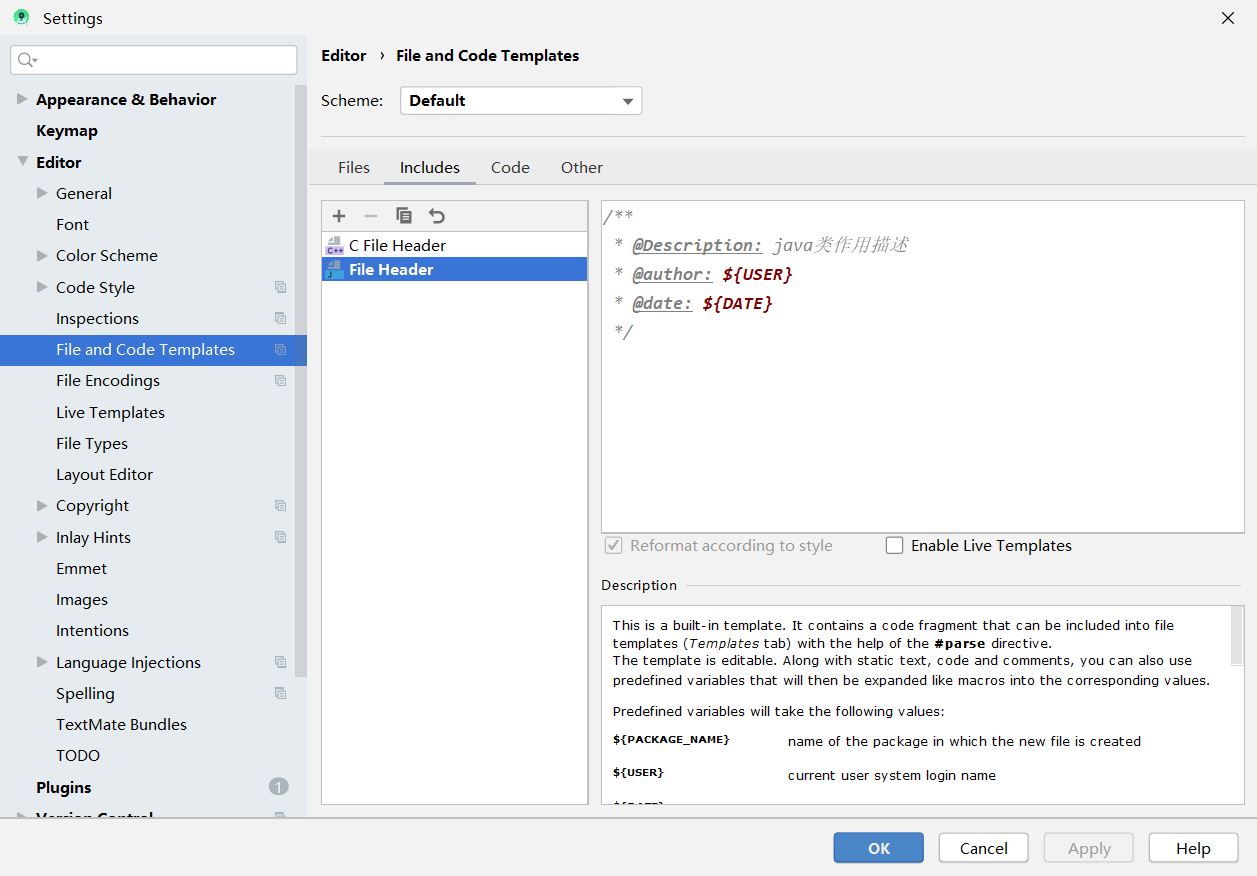1257x876 pixels.
Task: Toggle Reformat according to style checkbox
Action: pos(614,546)
